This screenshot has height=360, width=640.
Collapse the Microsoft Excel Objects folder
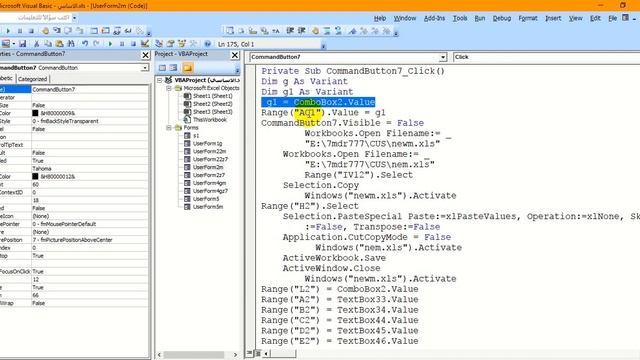pyautogui.click(x=169, y=88)
